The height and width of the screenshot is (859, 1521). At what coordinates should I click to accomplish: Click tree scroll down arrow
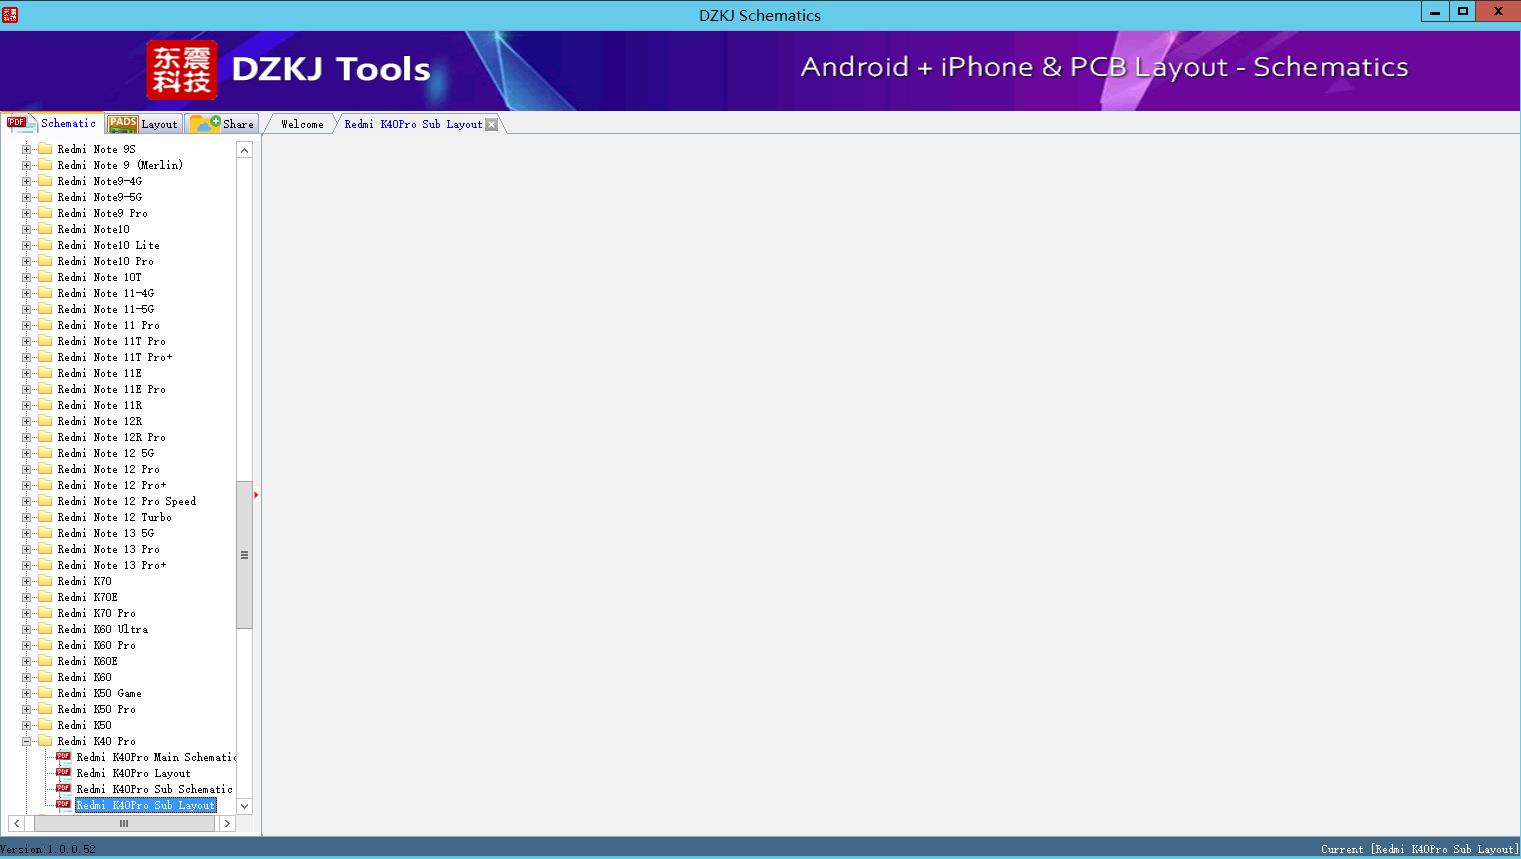coord(244,806)
